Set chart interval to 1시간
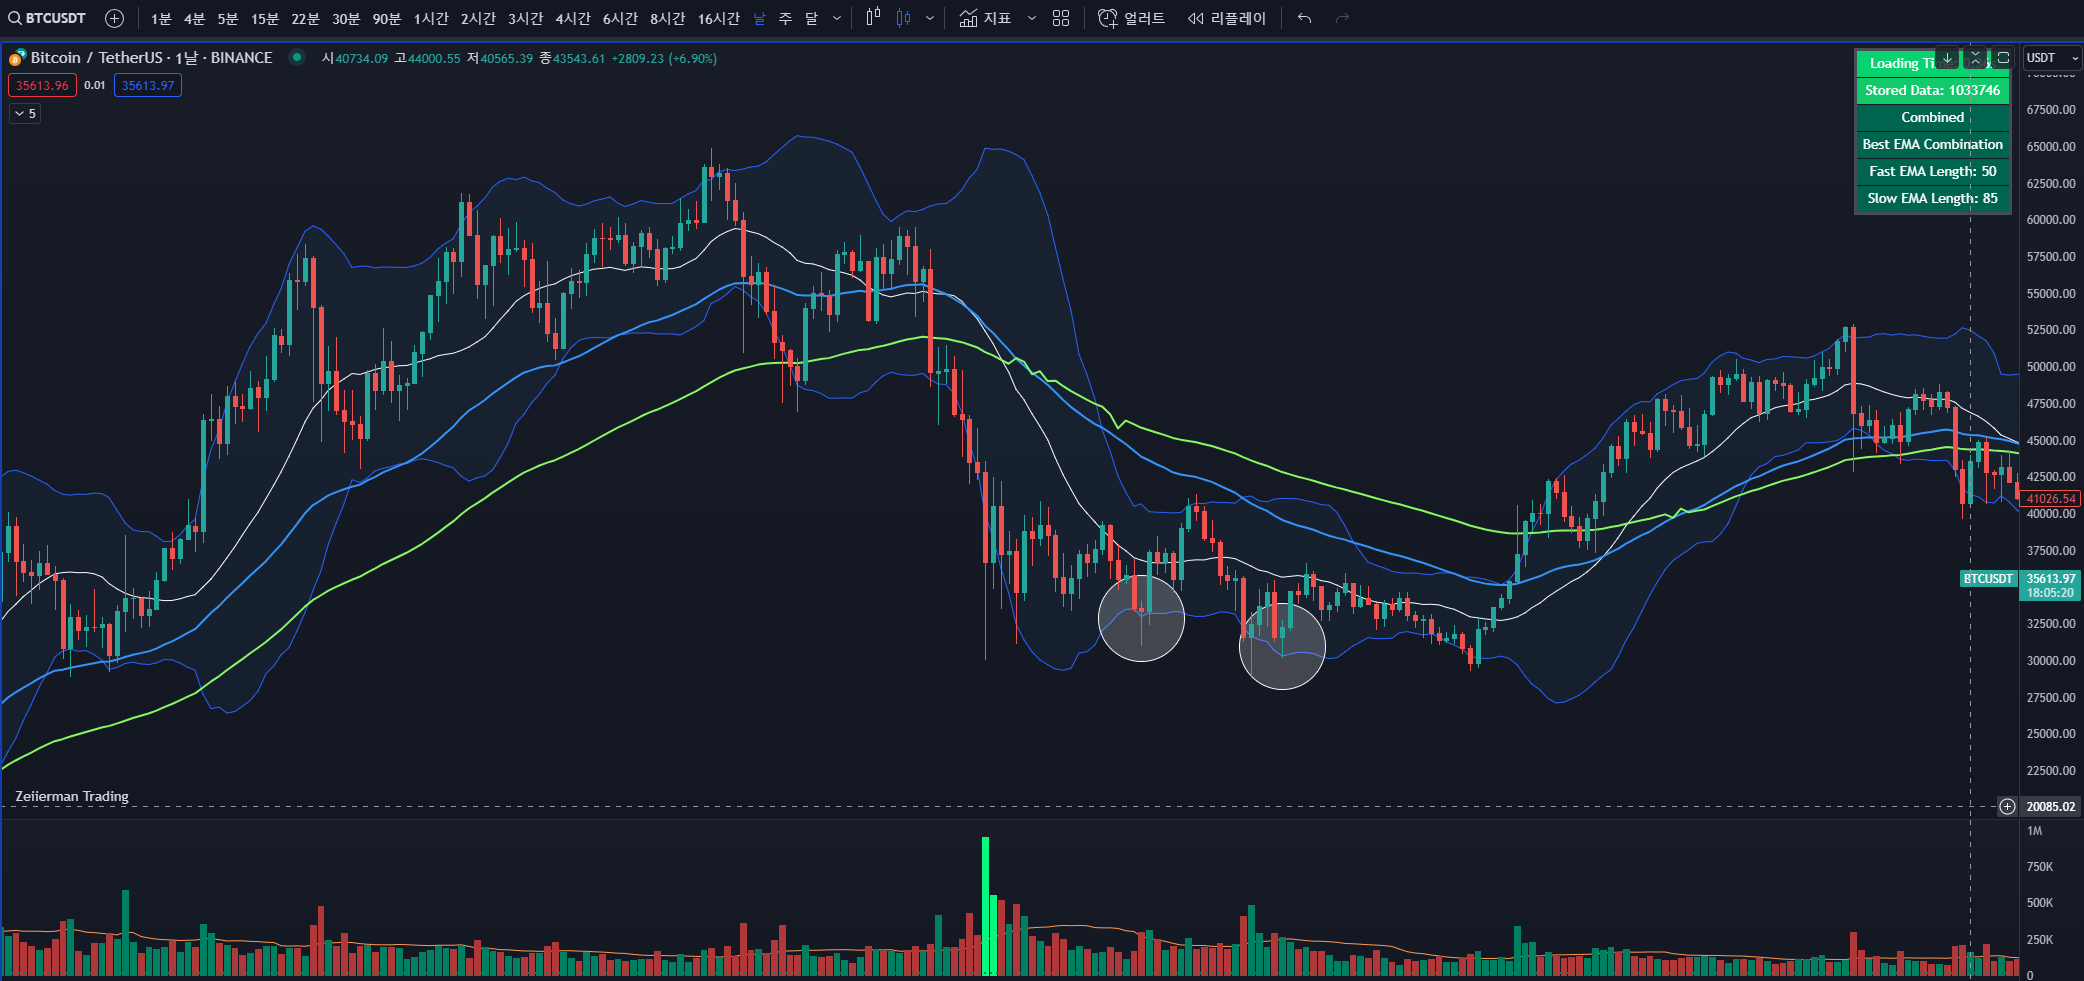 tap(431, 18)
